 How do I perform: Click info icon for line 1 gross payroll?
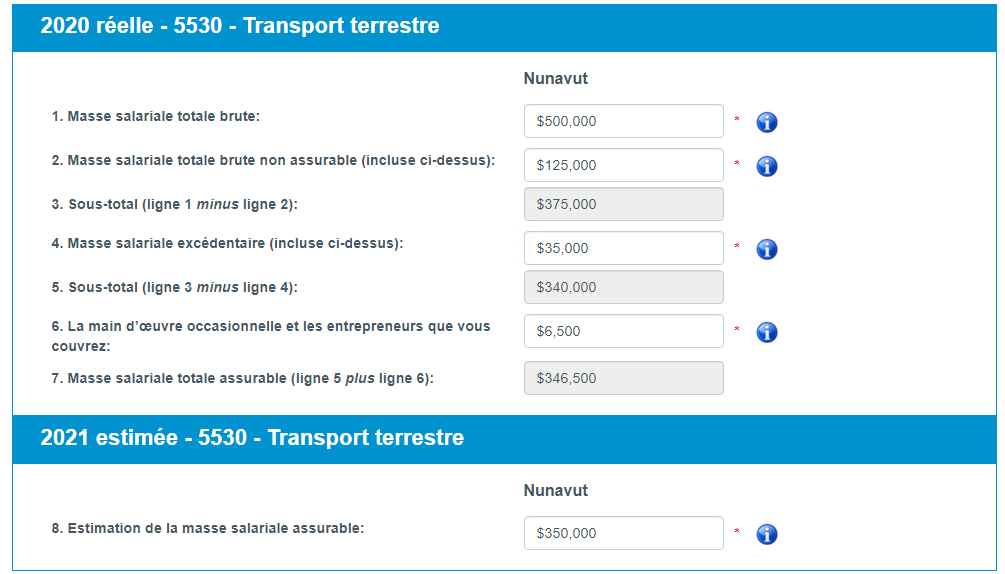767,122
